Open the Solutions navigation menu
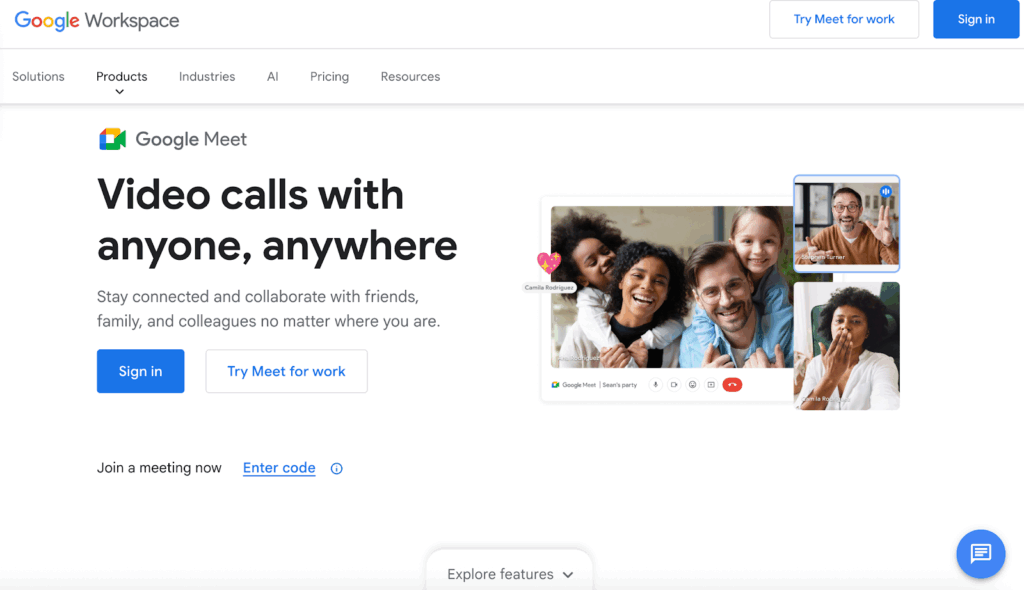1024x590 pixels. (38, 77)
